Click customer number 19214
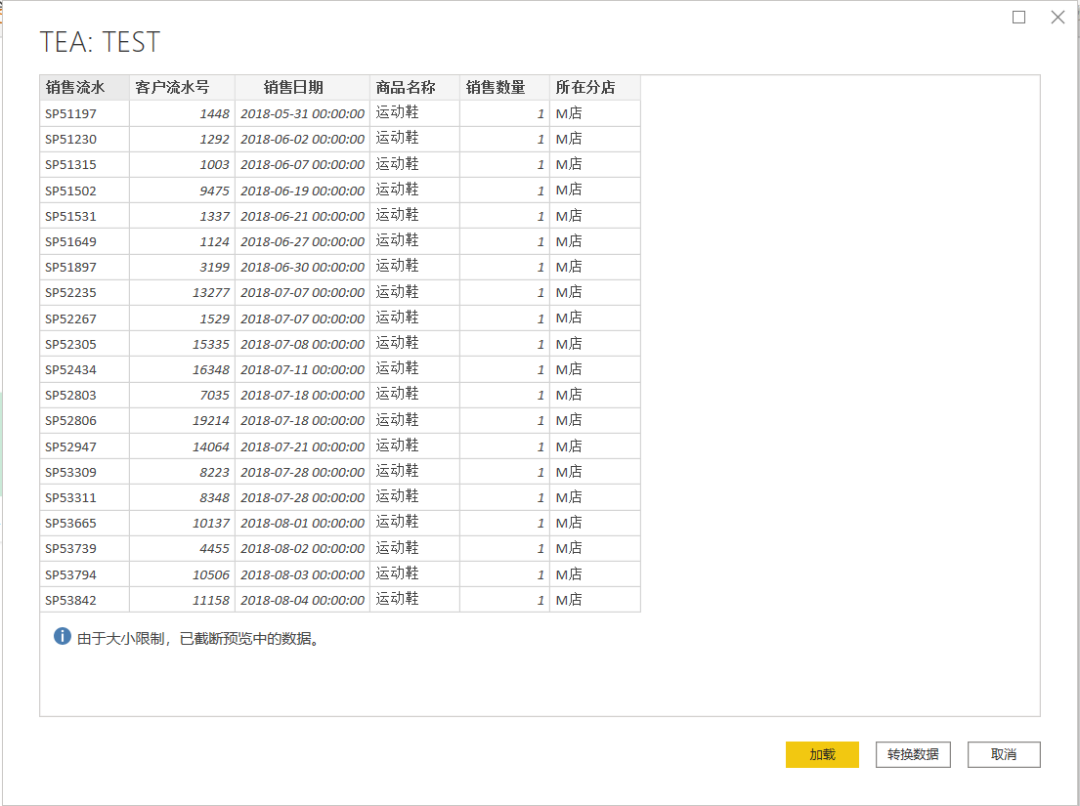 [182, 421]
